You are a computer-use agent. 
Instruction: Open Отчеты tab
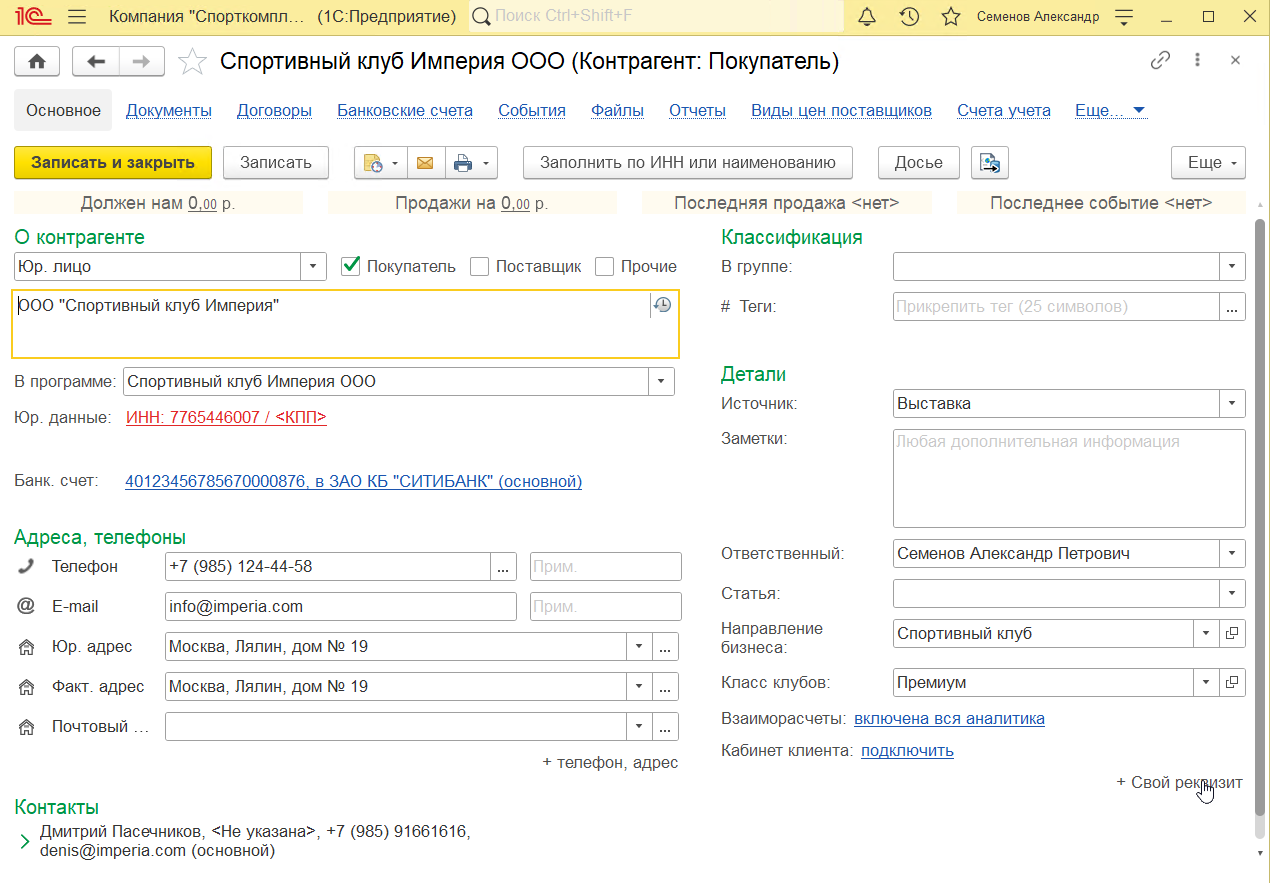(697, 110)
